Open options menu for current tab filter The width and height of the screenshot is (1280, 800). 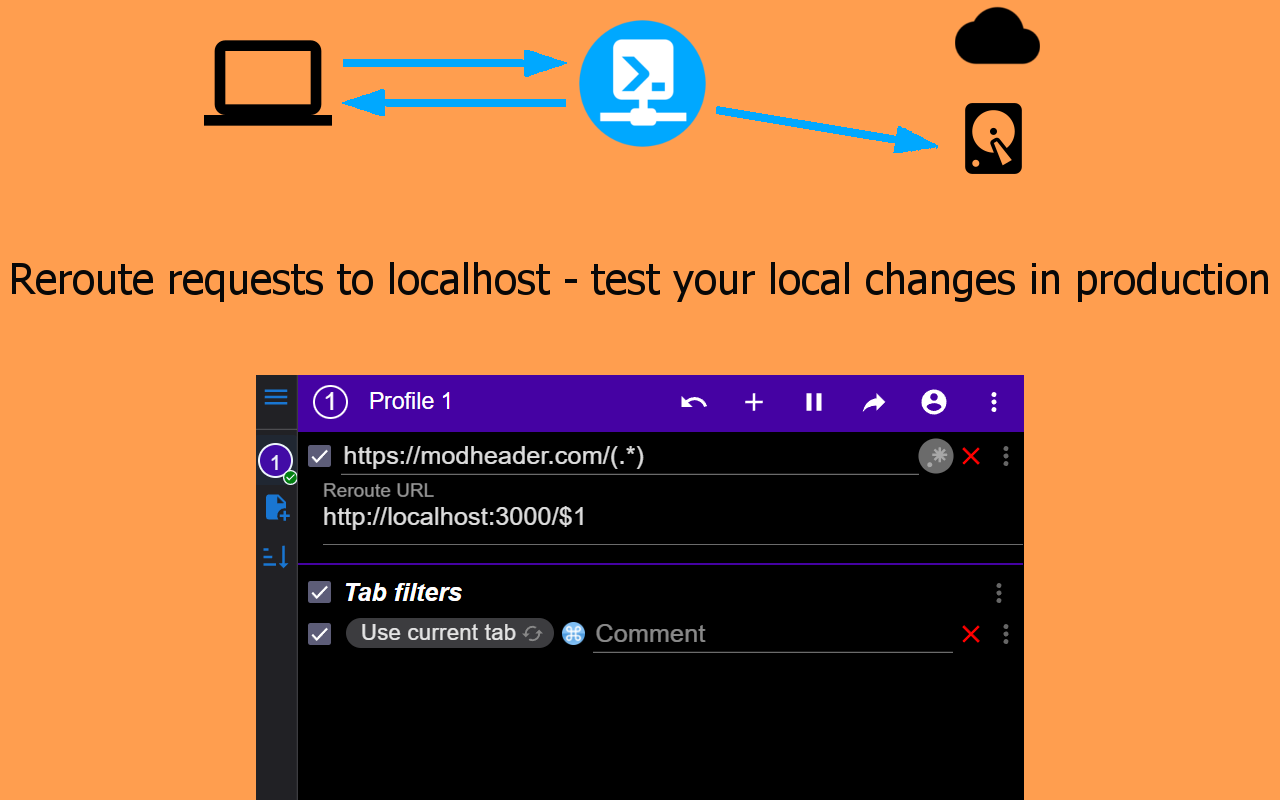1006,634
